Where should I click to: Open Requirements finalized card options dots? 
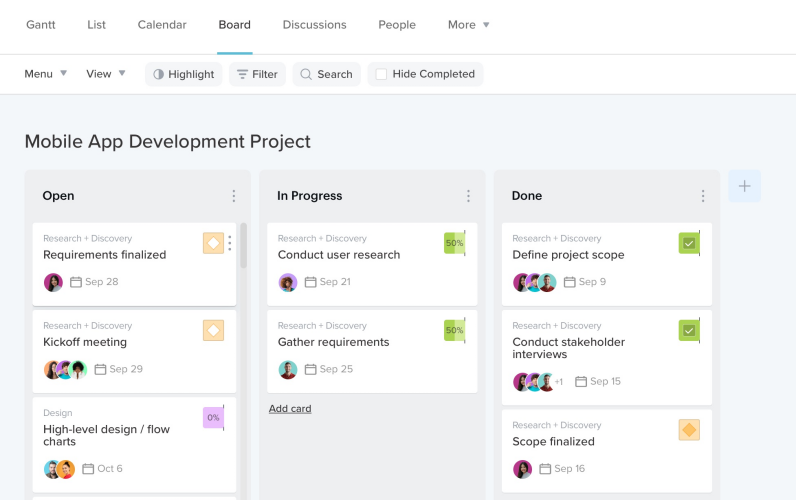pyautogui.click(x=230, y=243)
